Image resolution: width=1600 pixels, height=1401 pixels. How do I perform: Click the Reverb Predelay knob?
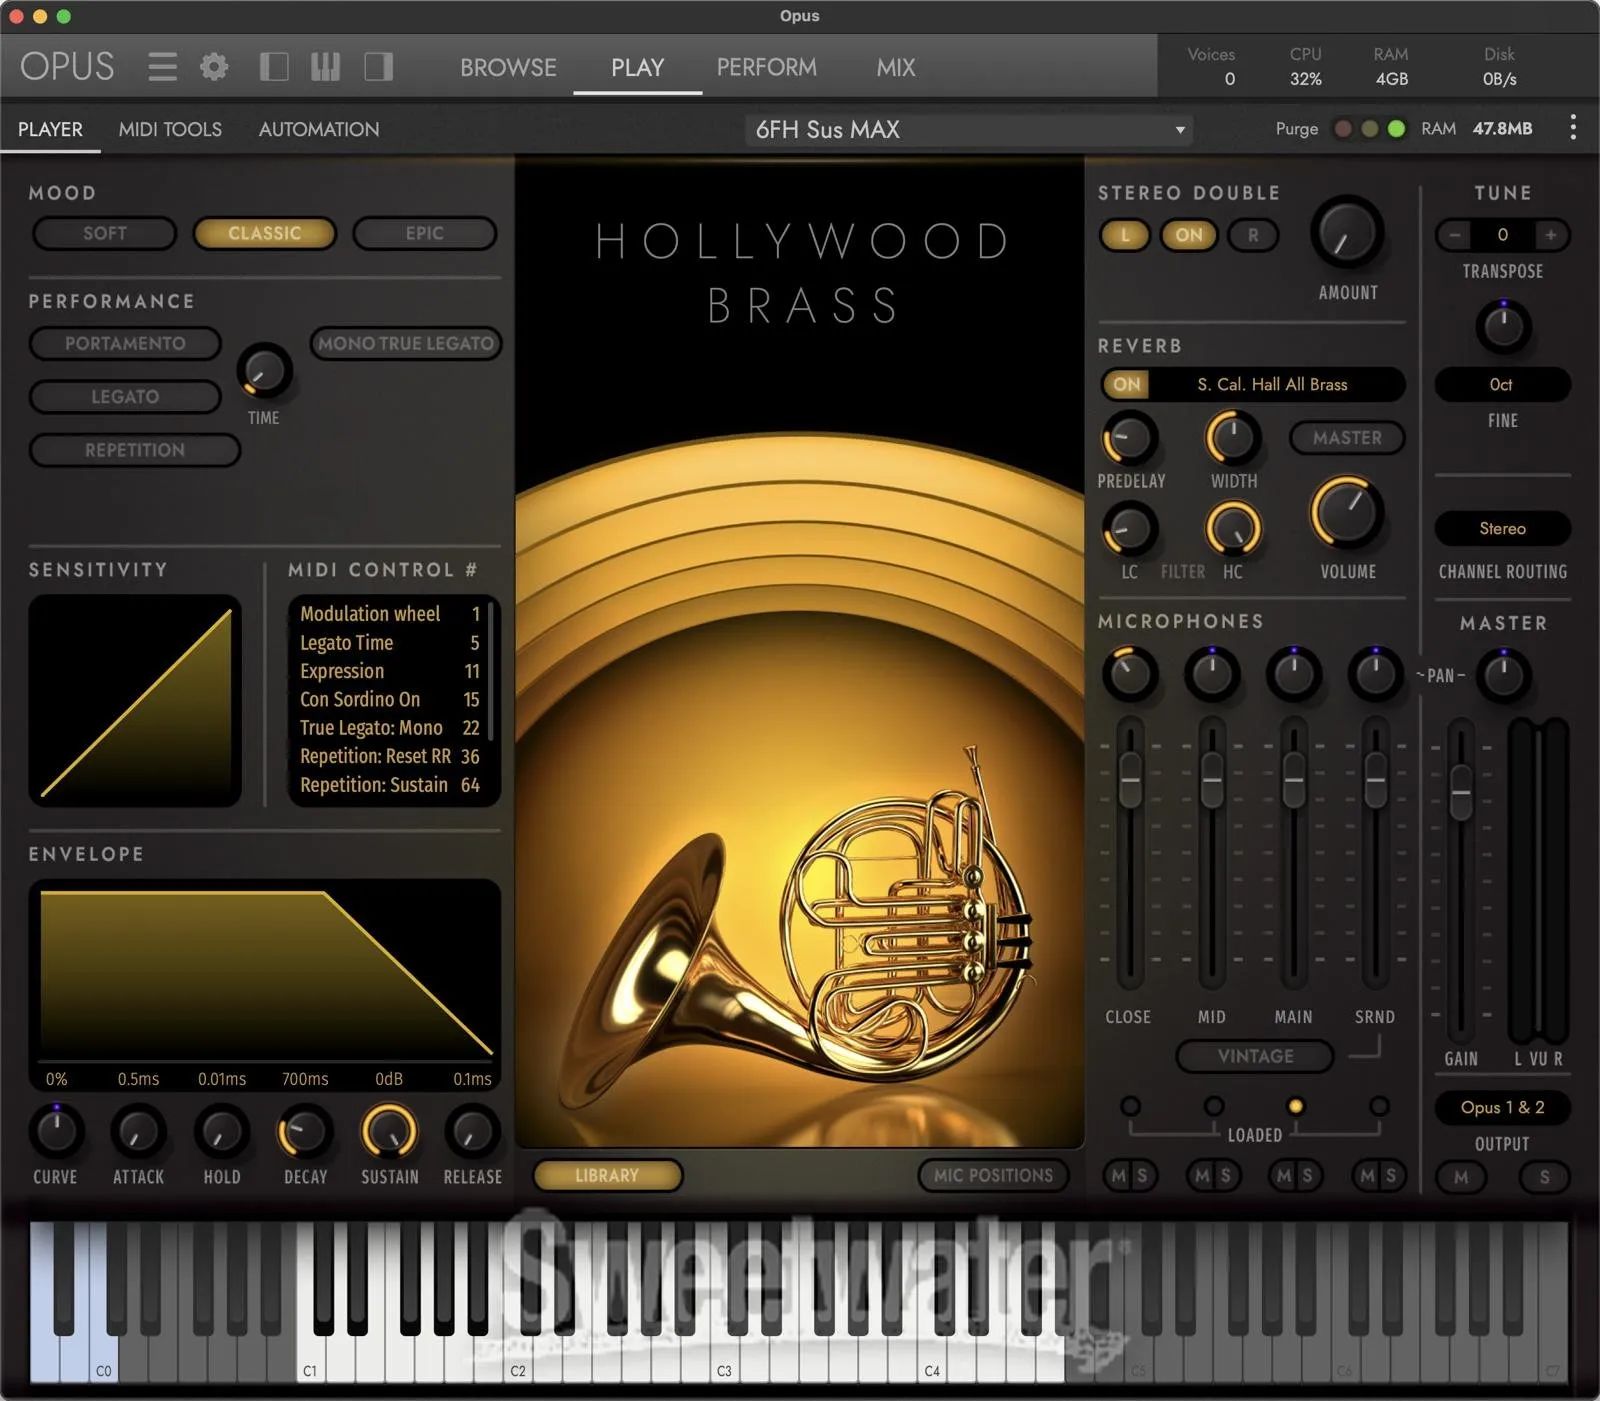point(1129,438)
